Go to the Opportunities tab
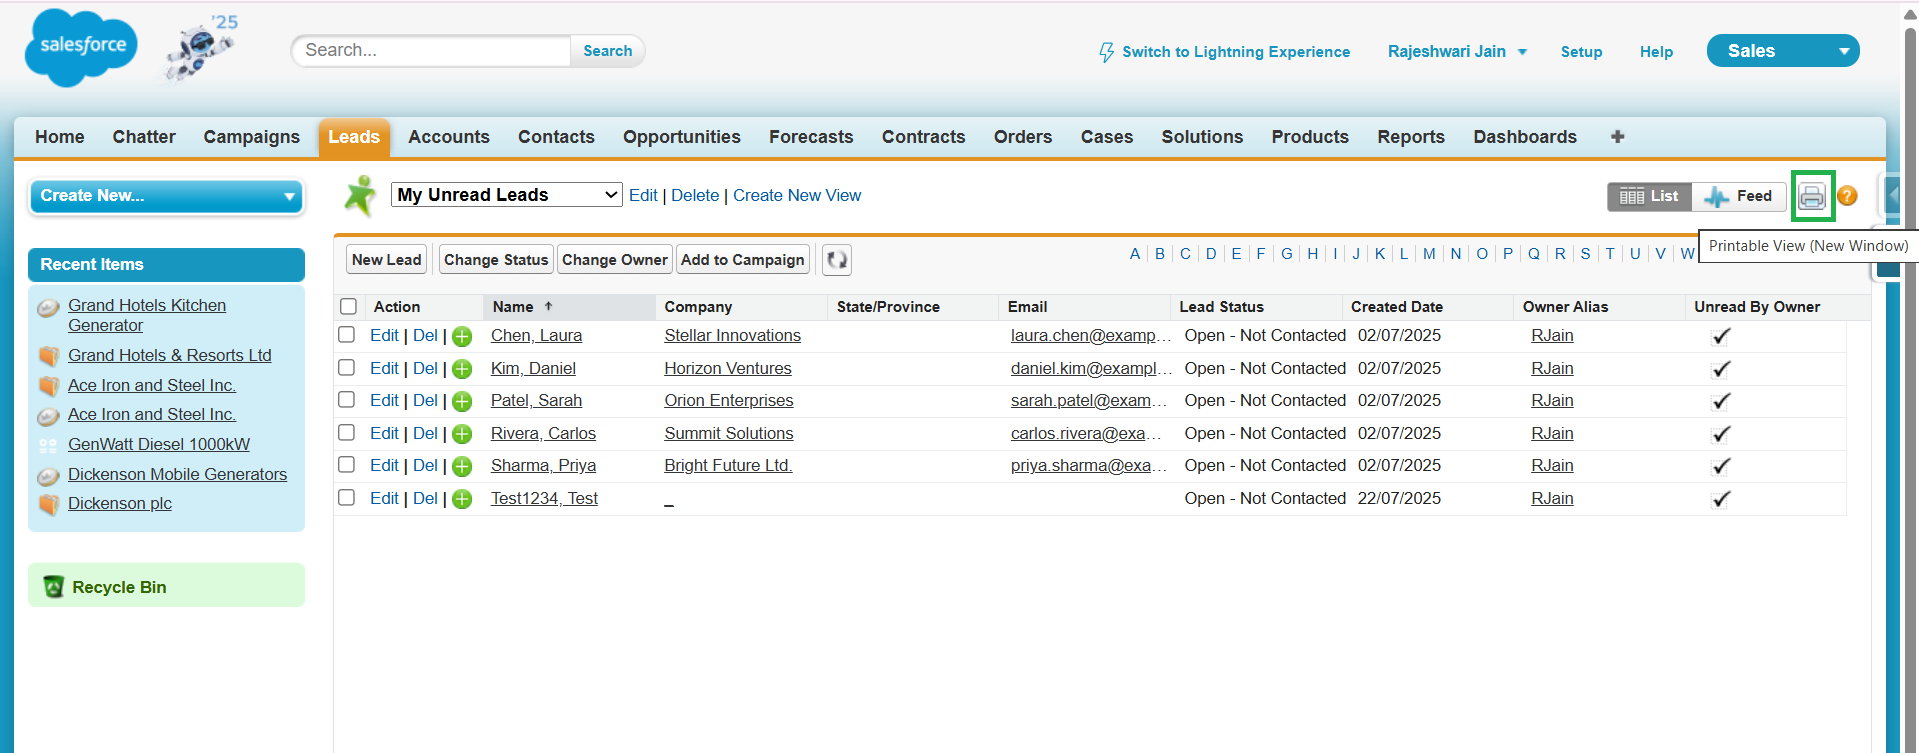Viewport: 1919px width, 753px height. 681,137
